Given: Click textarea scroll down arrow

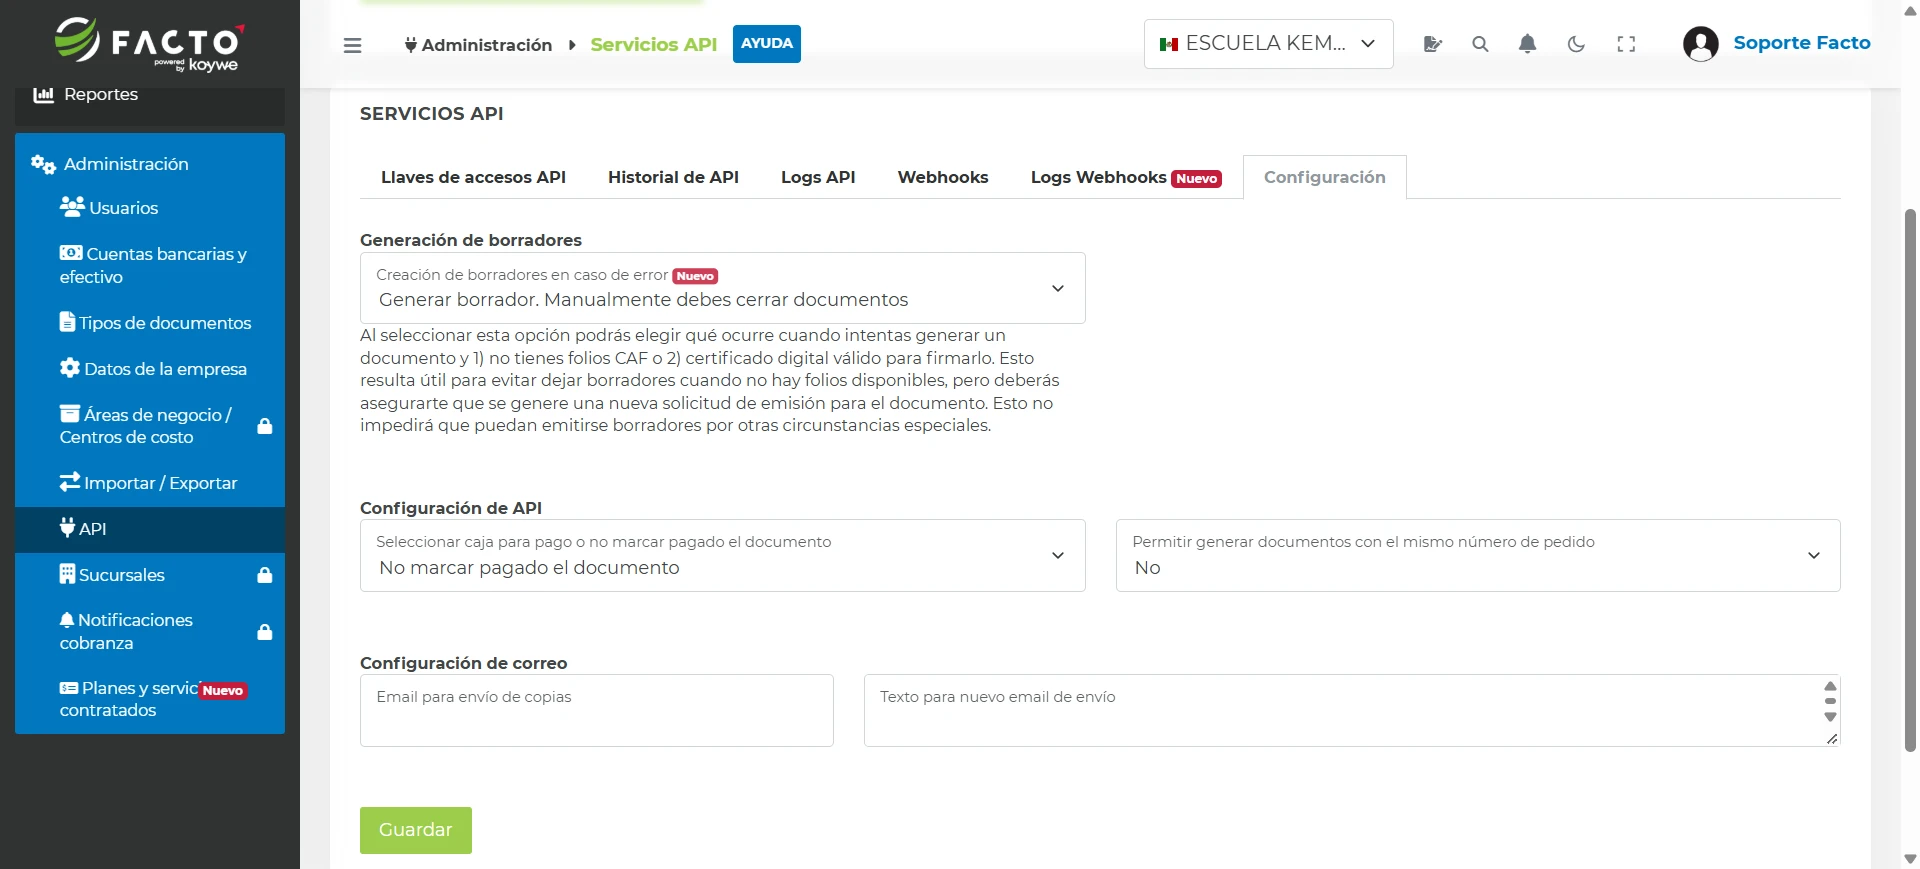Looking at the screenshot, I should pyautogui.click(x=1830, y=717).
